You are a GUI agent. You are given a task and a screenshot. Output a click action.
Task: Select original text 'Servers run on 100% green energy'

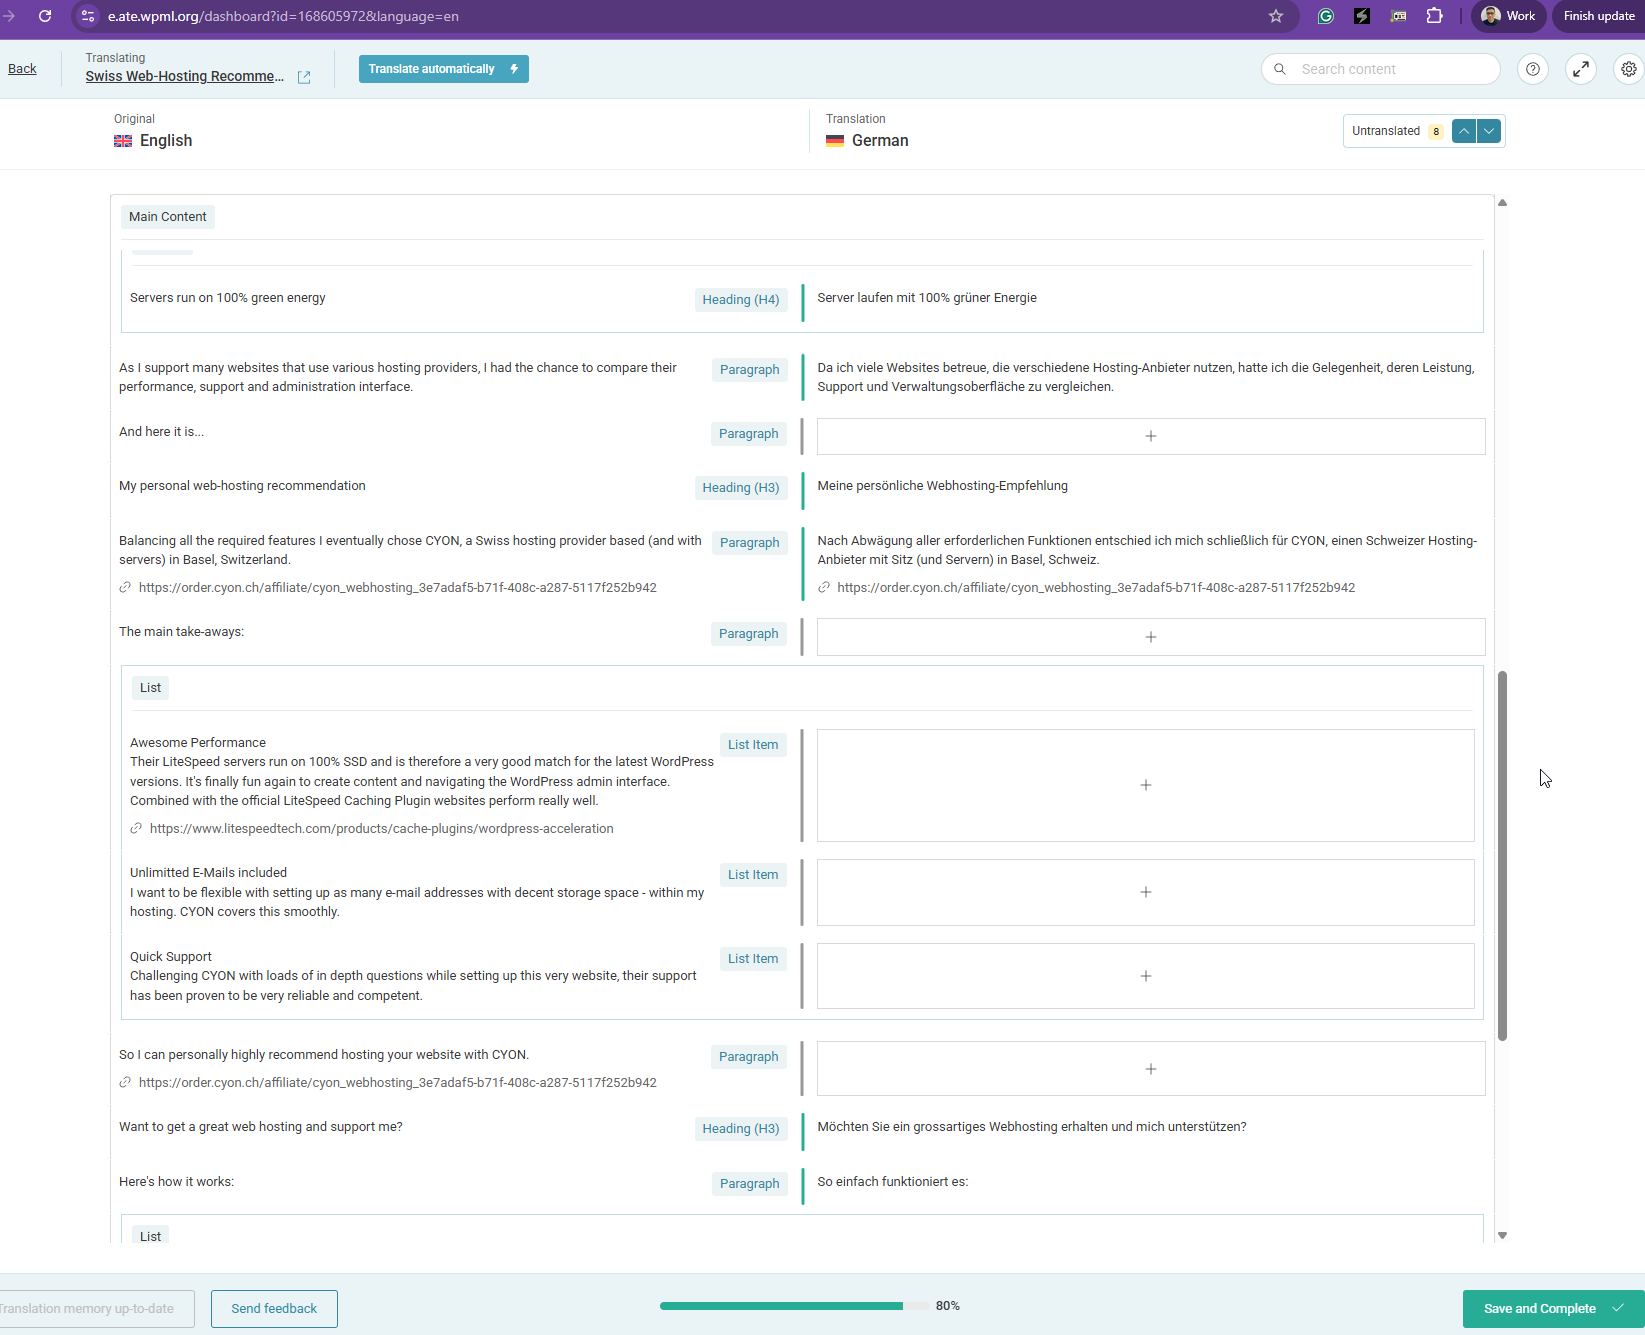(228, 298)
